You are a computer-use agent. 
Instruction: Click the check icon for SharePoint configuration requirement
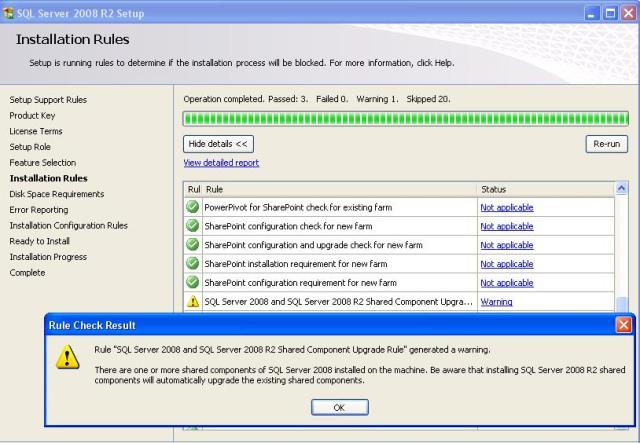click(193, 282)
